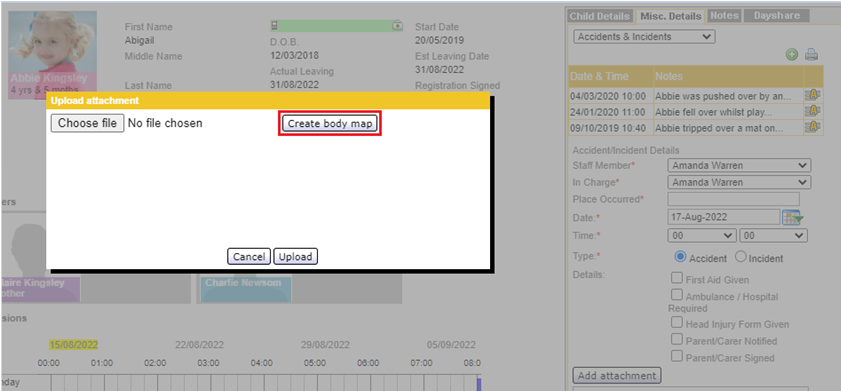Image resolution: width=841 pixels, height=391 pixels.
Task: Open accident icon for 09/10/2019 entry
Action: tap(813, 128)
